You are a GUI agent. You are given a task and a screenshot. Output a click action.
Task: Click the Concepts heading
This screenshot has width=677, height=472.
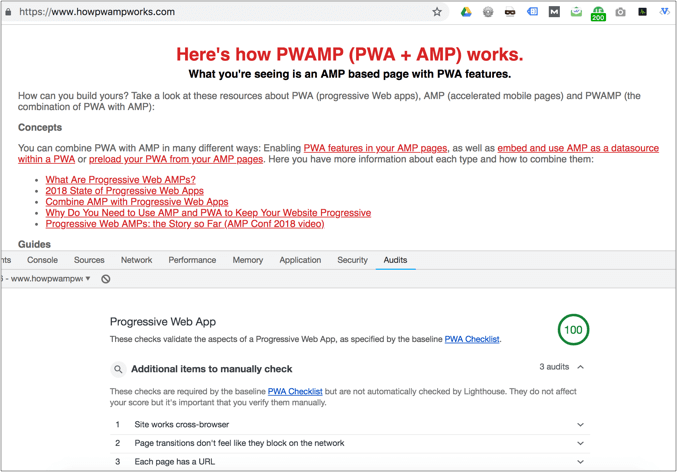pos(40,127)
